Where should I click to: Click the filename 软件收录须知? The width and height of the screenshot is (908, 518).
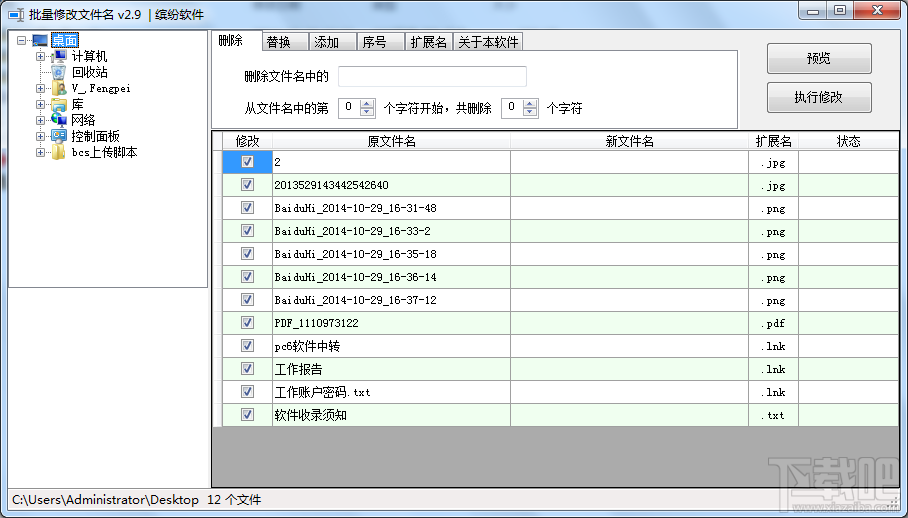[x=310, y=415]
